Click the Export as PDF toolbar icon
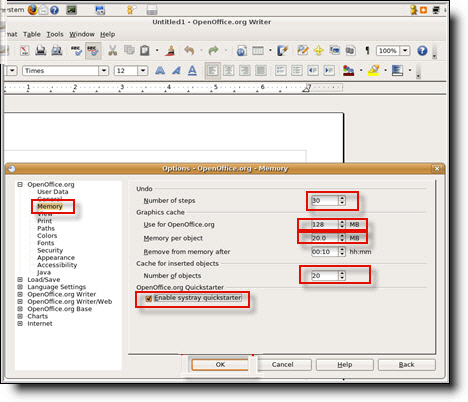 25,51
